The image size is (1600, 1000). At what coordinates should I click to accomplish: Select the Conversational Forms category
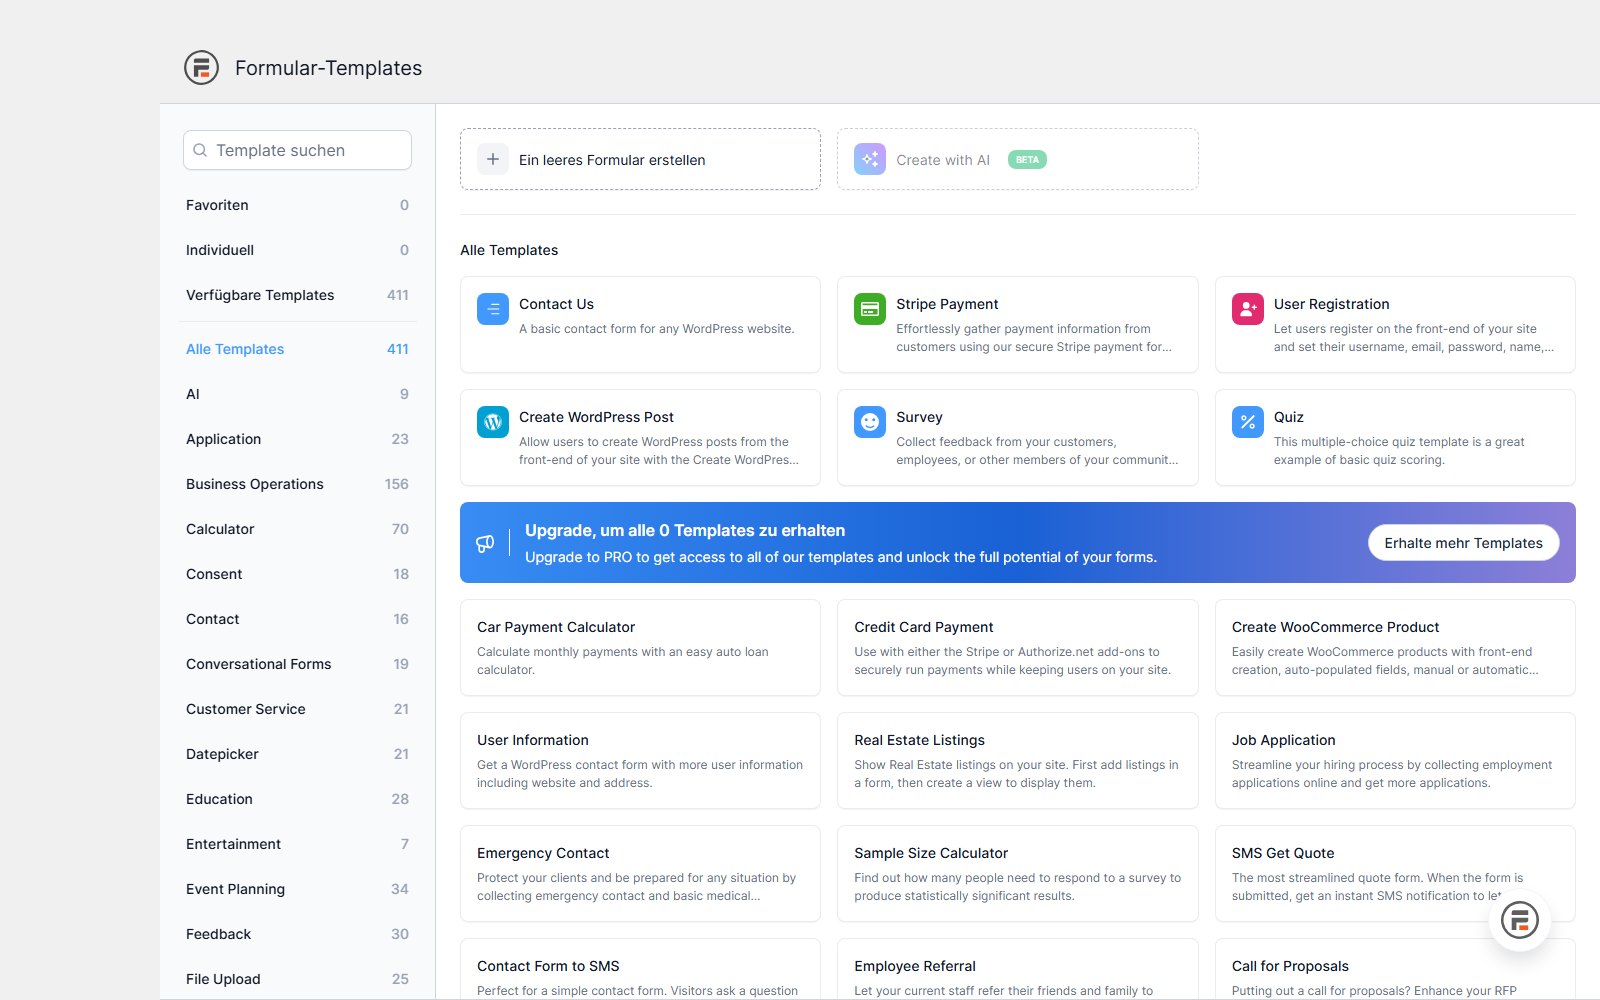297,664
